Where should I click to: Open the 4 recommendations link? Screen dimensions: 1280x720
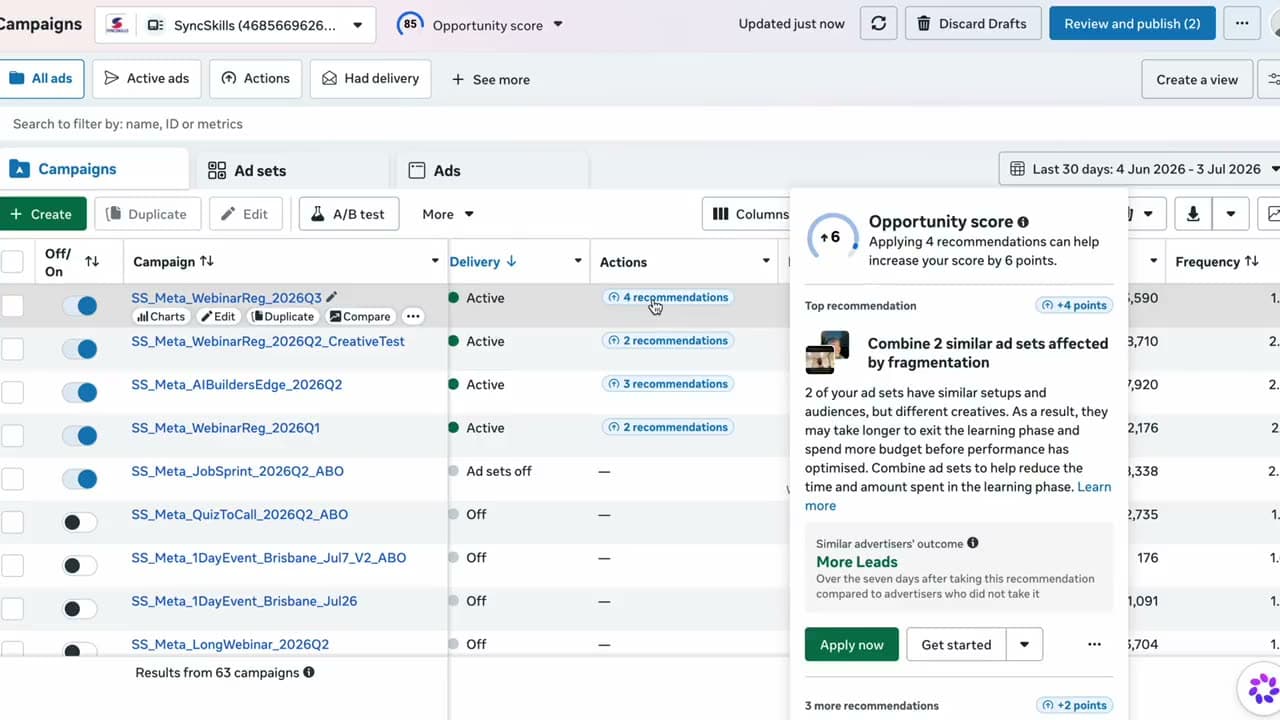[668, 297]
